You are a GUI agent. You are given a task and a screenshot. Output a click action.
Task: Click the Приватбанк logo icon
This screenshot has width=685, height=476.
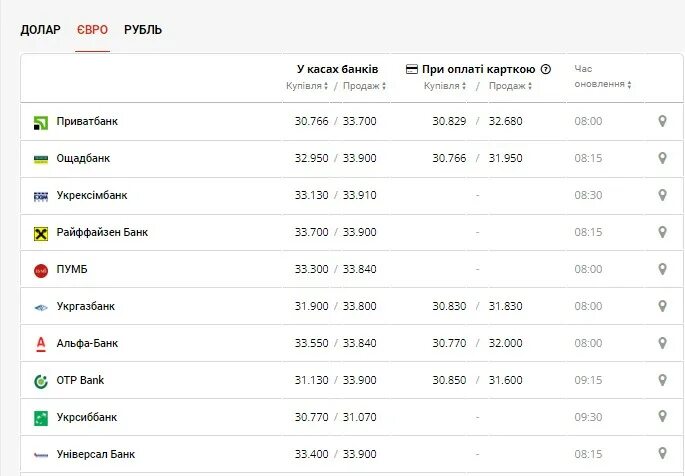(x=41, y=123)
